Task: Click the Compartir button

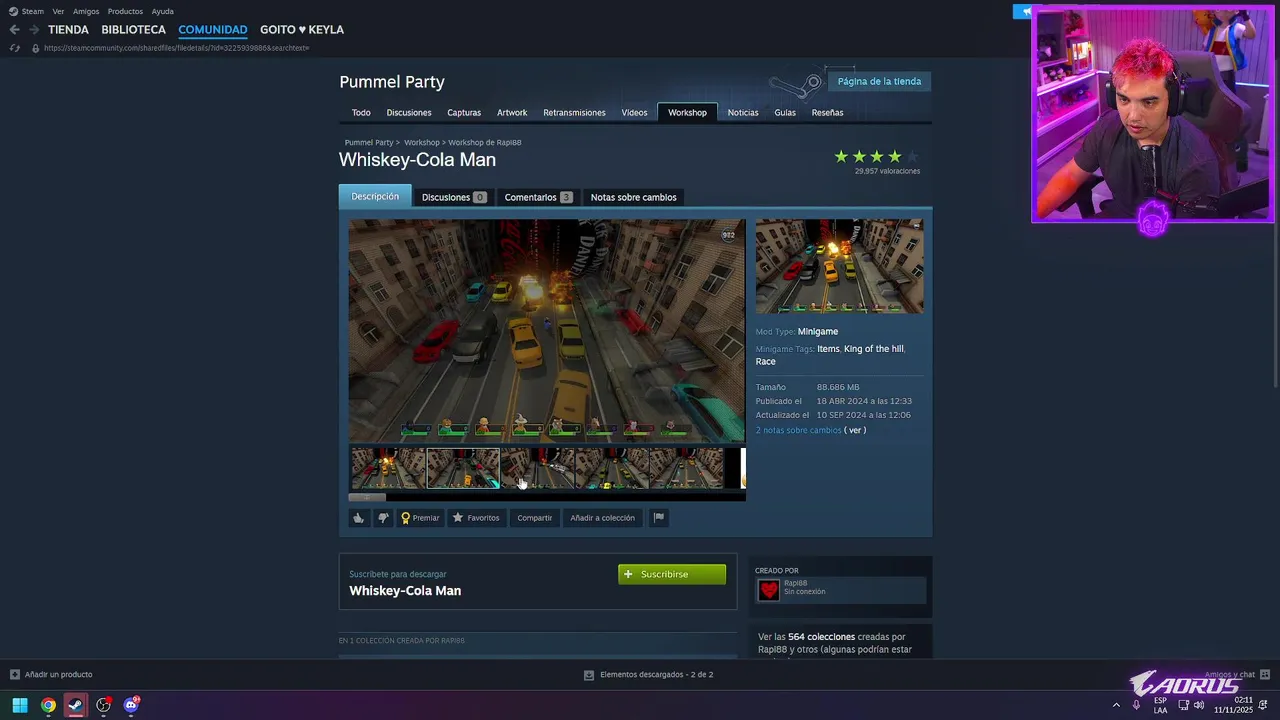Action: coord(535,518)
